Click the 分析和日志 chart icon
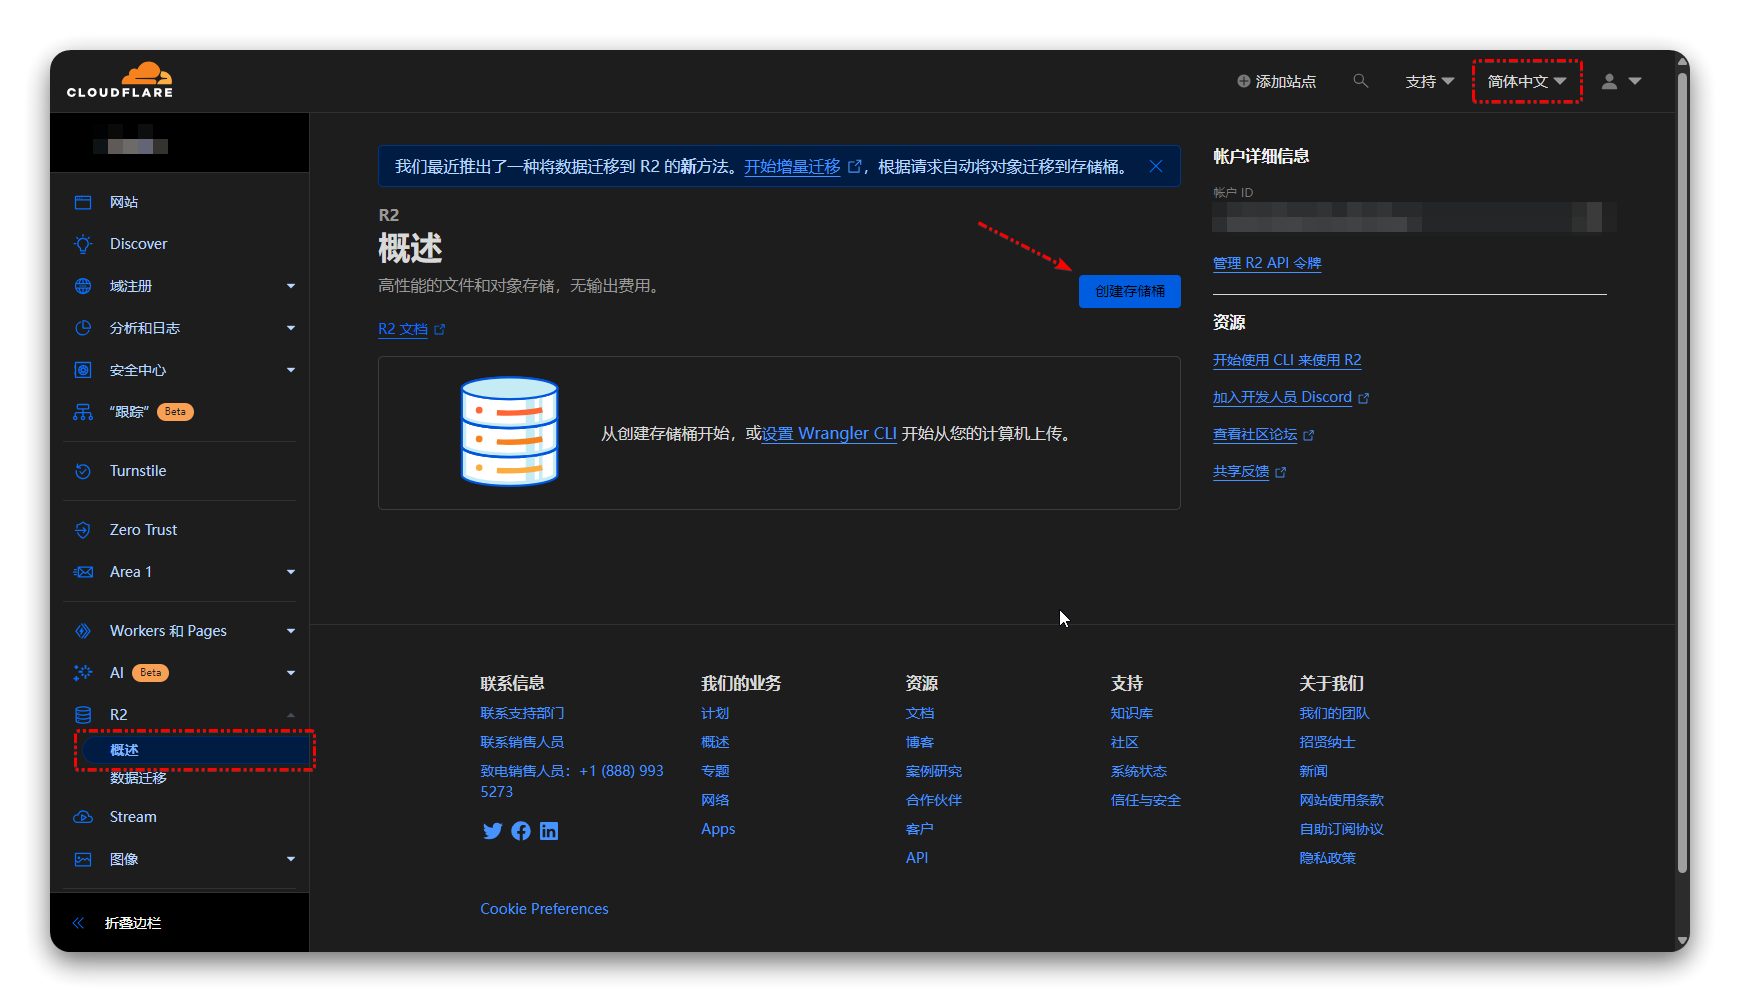Viewport: 1740px width, 1002px height. (83, 328)
